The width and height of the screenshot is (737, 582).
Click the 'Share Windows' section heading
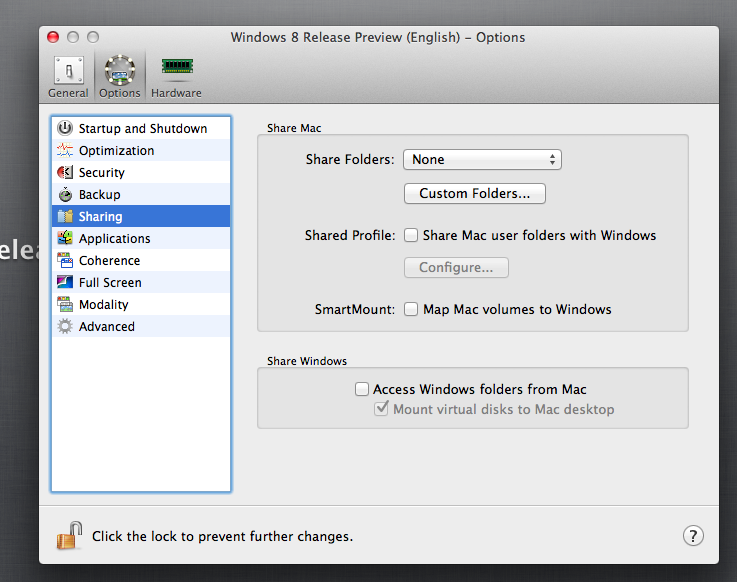pos(307,361)
